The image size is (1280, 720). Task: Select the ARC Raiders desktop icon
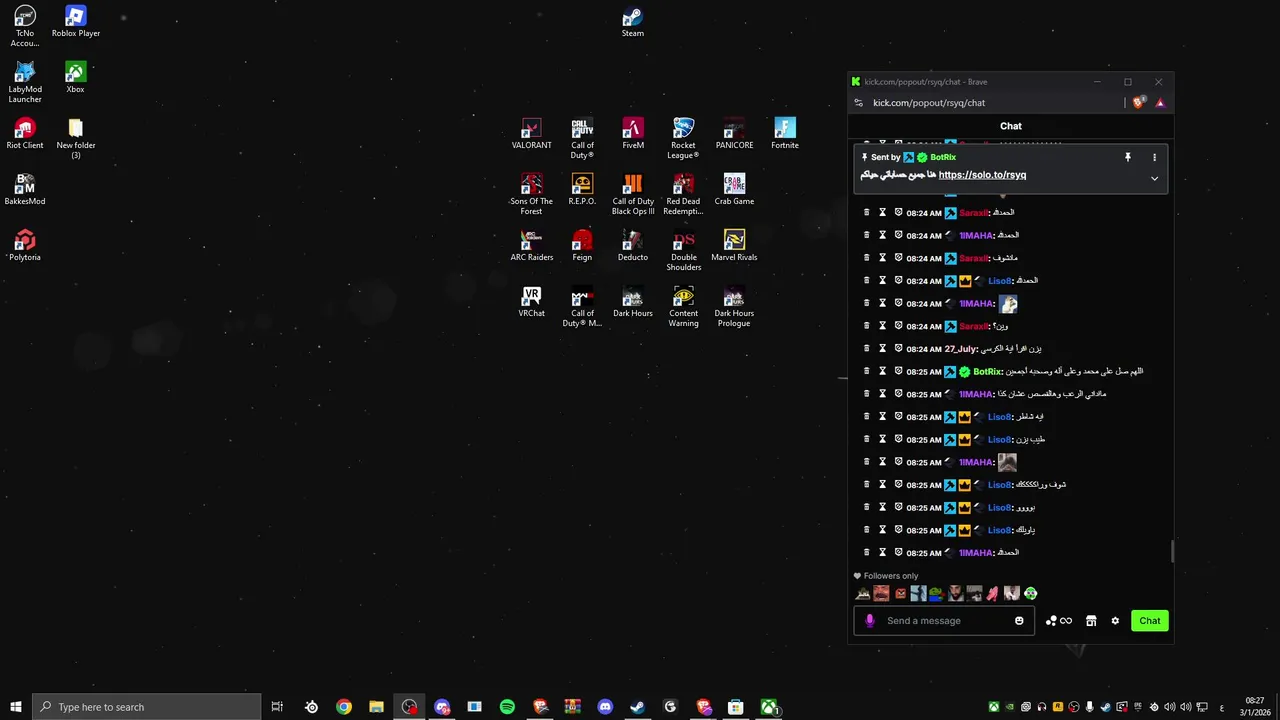tap(531, 246)
